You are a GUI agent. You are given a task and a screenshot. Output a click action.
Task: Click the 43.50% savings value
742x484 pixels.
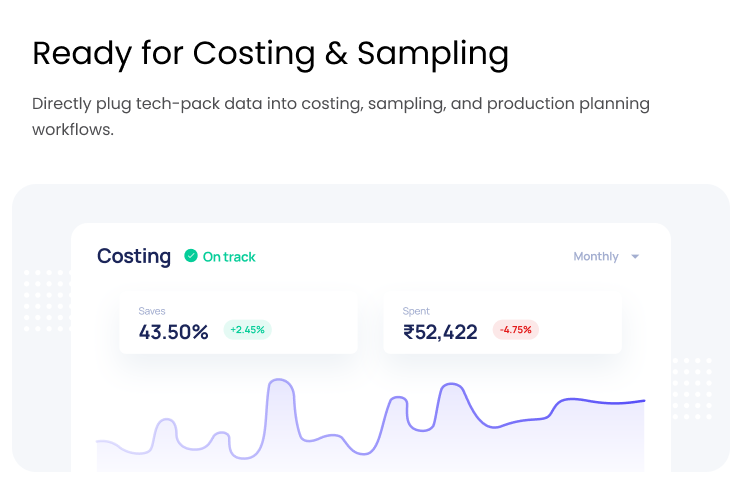173,332
